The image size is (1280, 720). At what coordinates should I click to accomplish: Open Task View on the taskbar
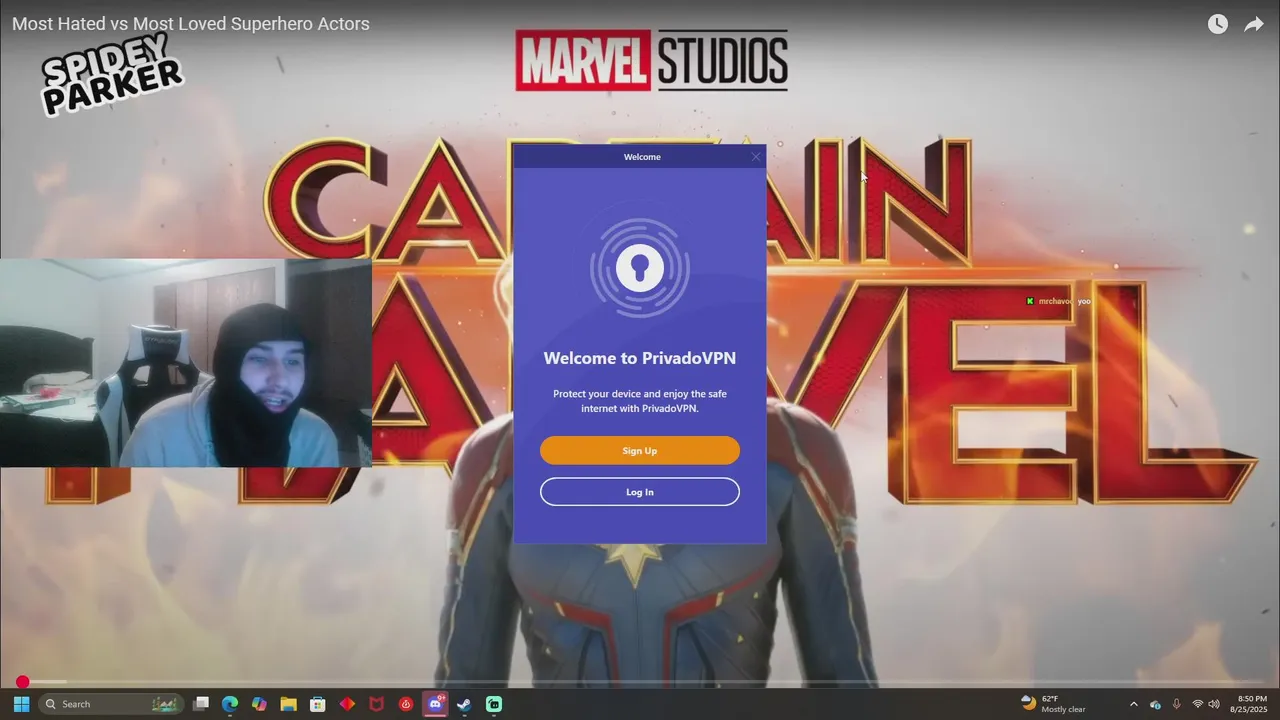click(x=201, y=704)
